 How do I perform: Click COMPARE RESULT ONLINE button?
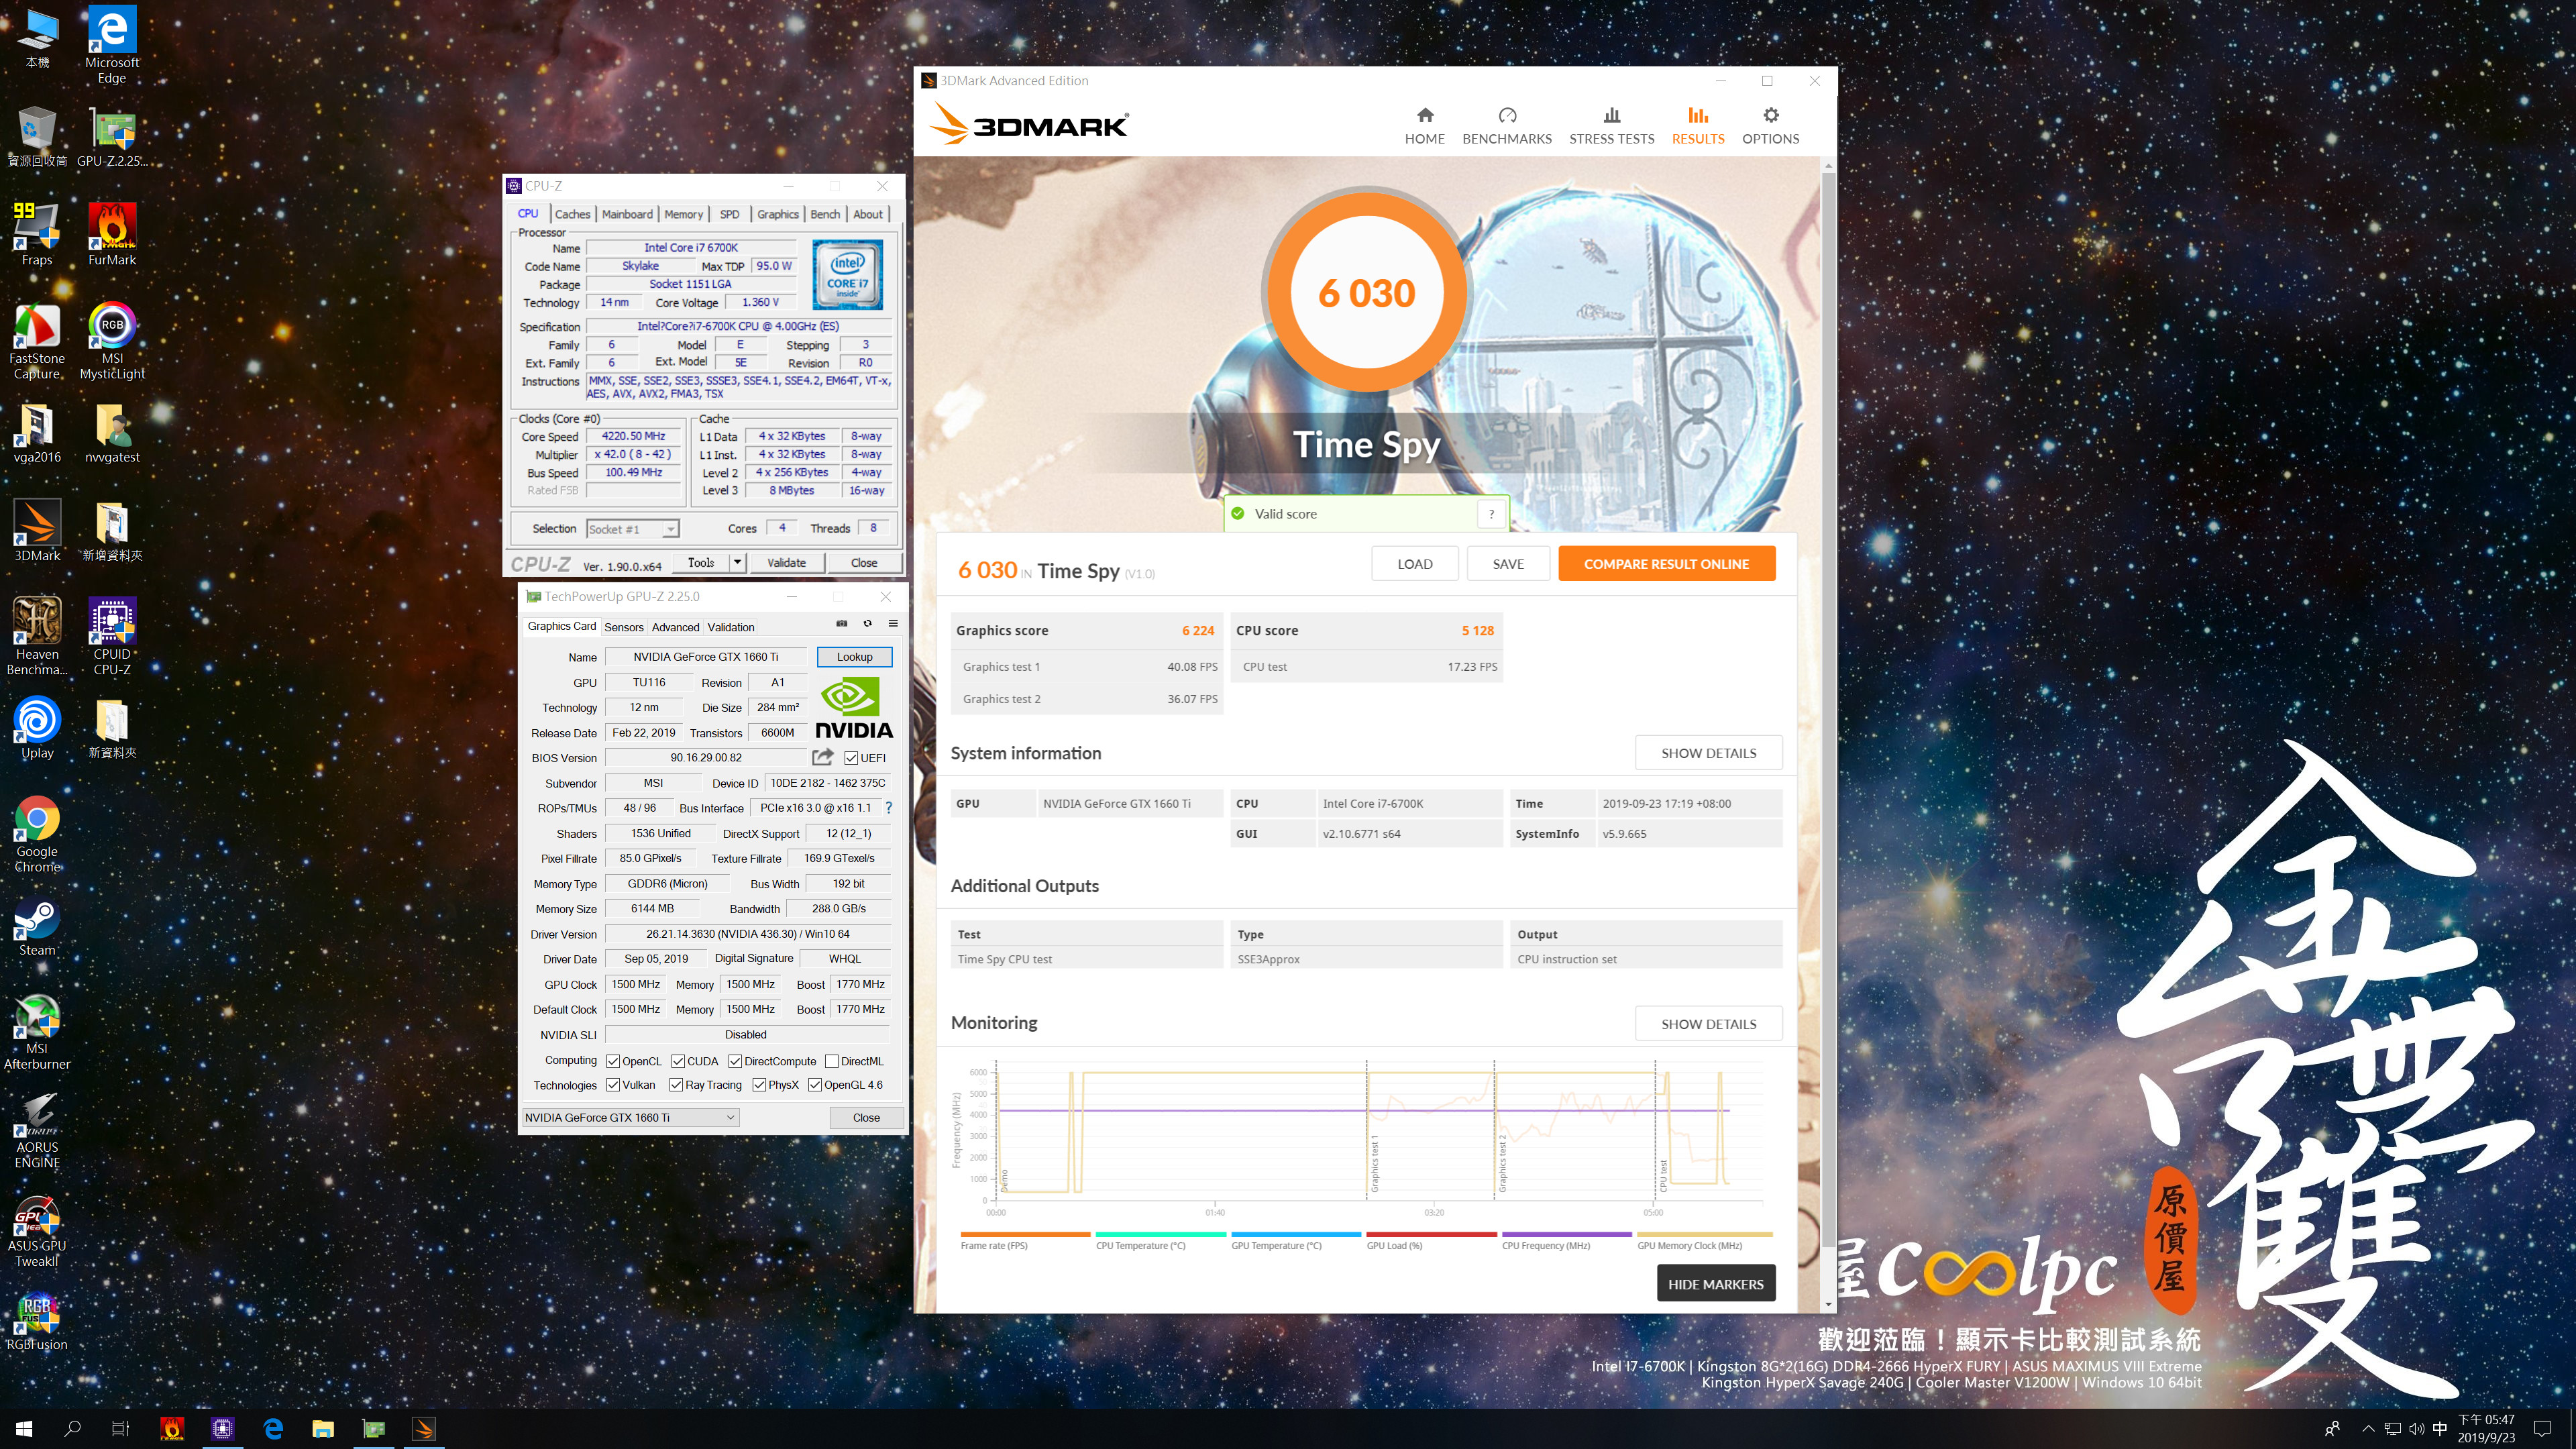pos(1666,564)
